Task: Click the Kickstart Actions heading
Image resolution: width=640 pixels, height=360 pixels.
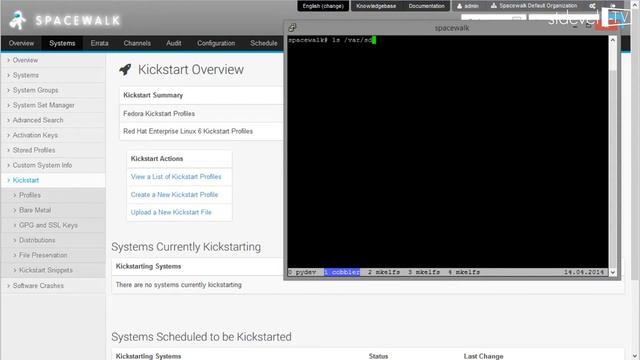Action: (157, 159)
